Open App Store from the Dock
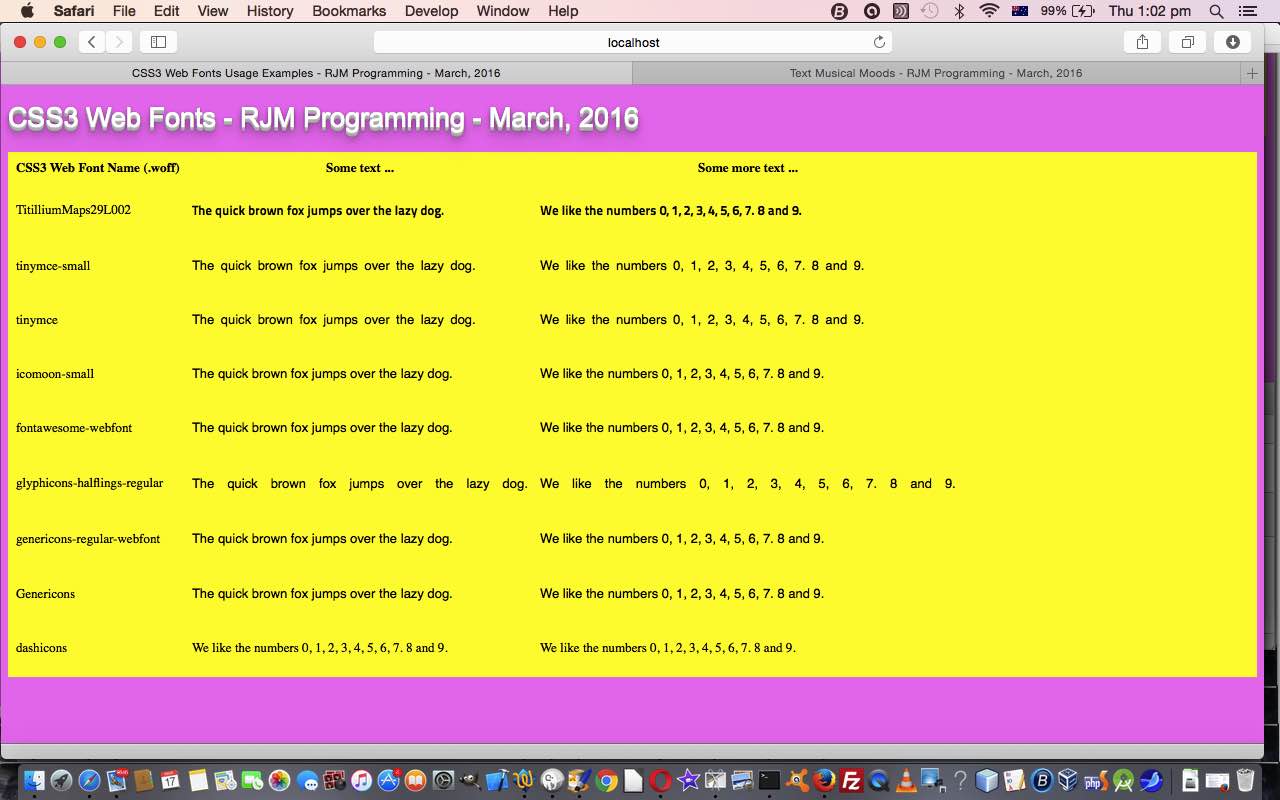This screenshot has height=800, width=1280. point(388,780)
